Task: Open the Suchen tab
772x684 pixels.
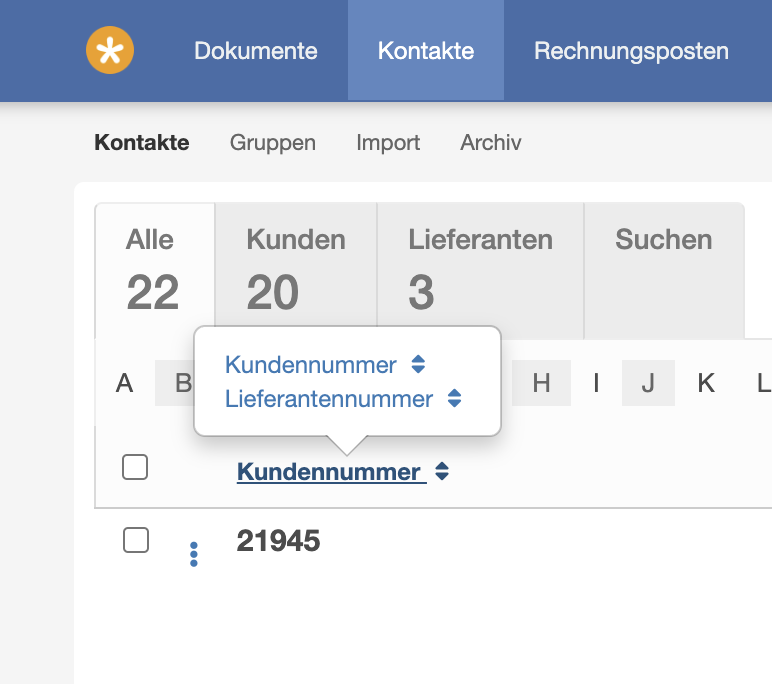Action: tap(664, 241)
